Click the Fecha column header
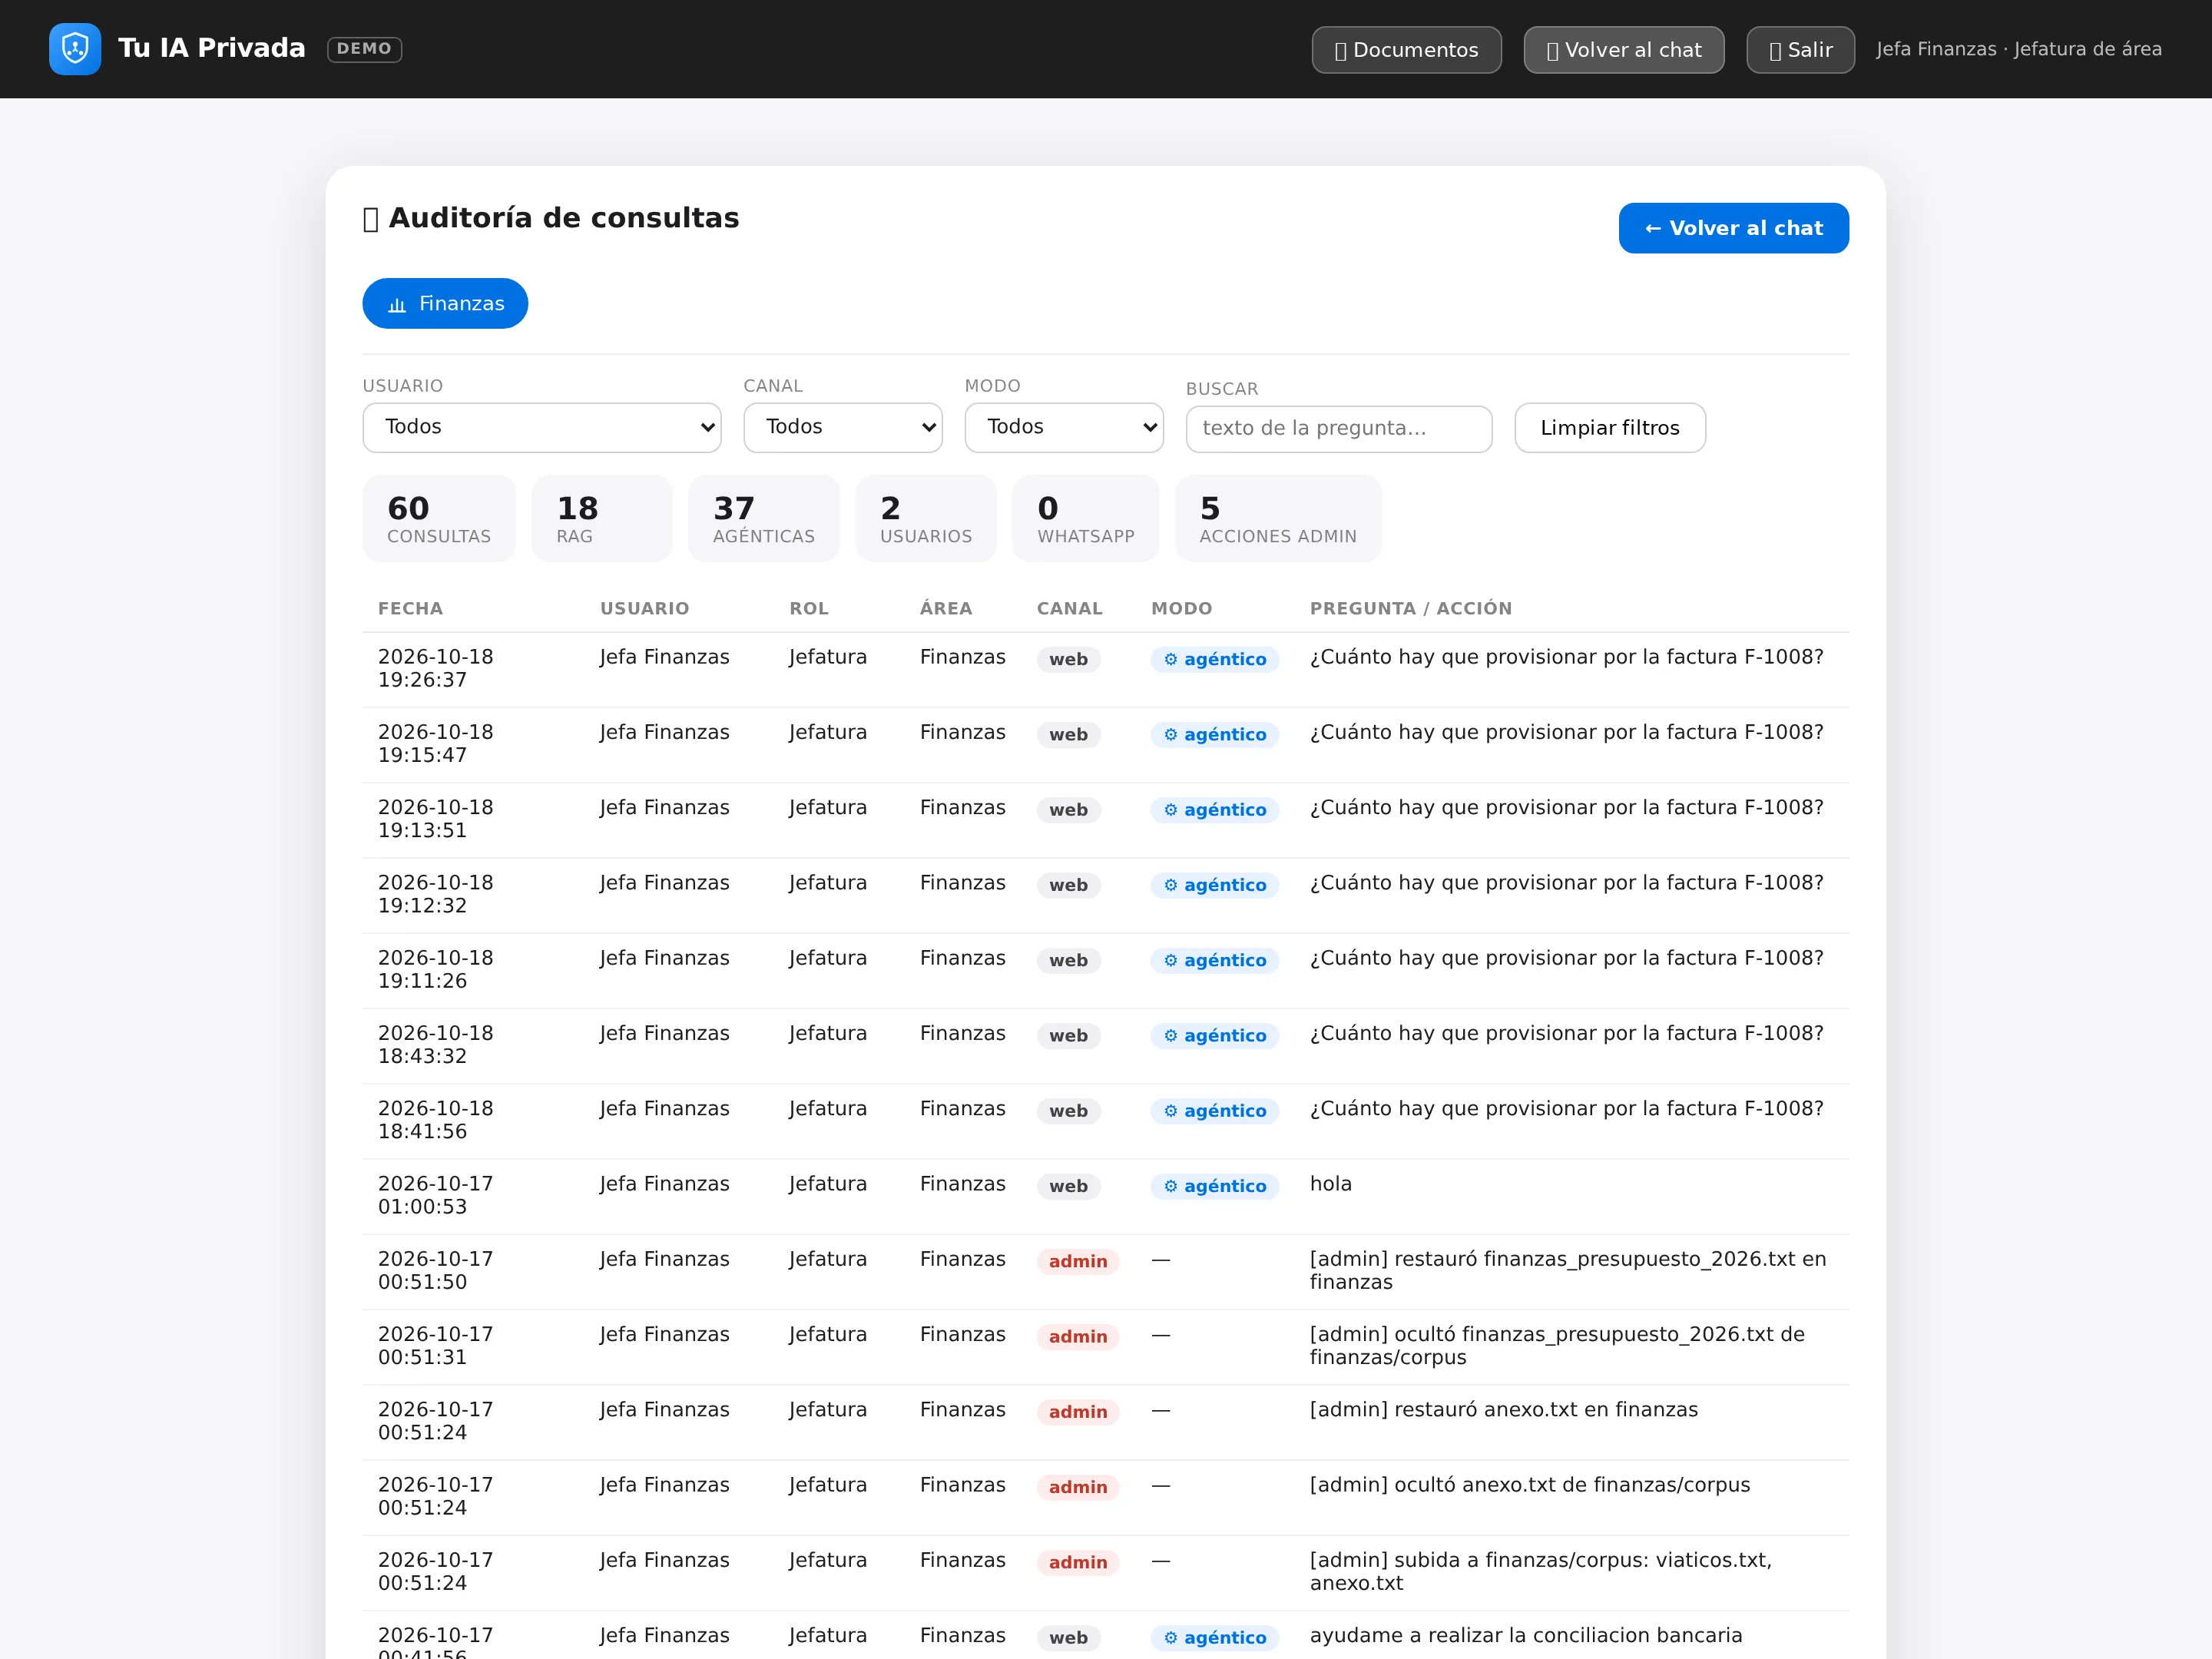The width and height of the screenshot is (2212, 1659). (410, 609)
